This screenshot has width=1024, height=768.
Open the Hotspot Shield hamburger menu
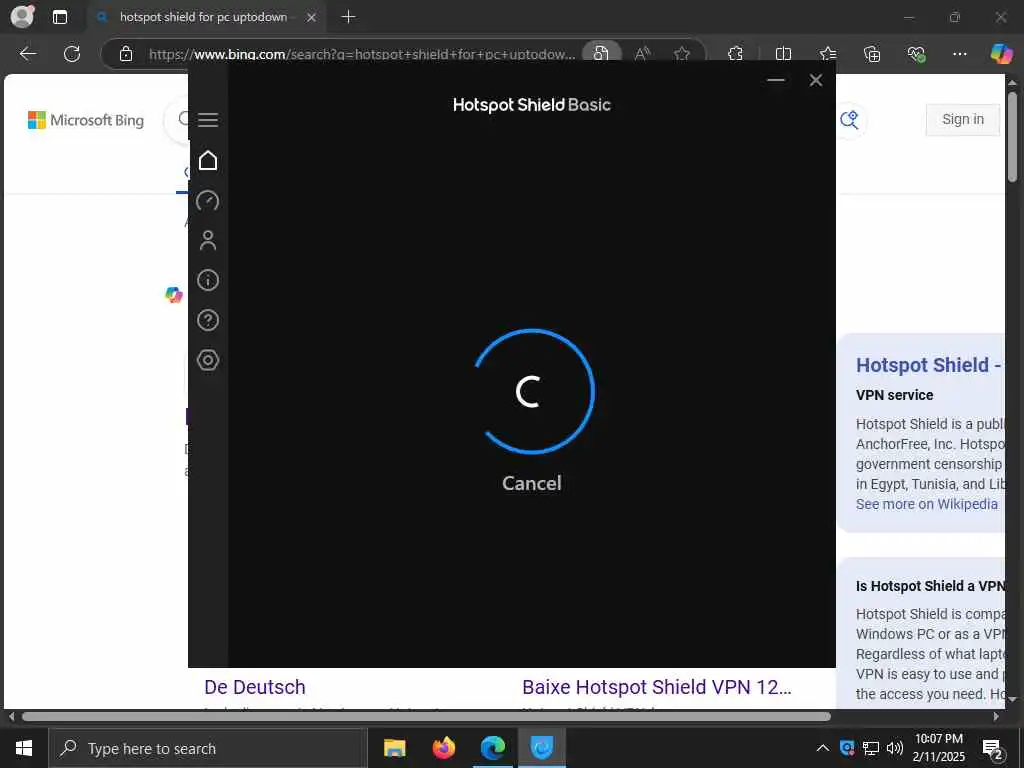208,120
